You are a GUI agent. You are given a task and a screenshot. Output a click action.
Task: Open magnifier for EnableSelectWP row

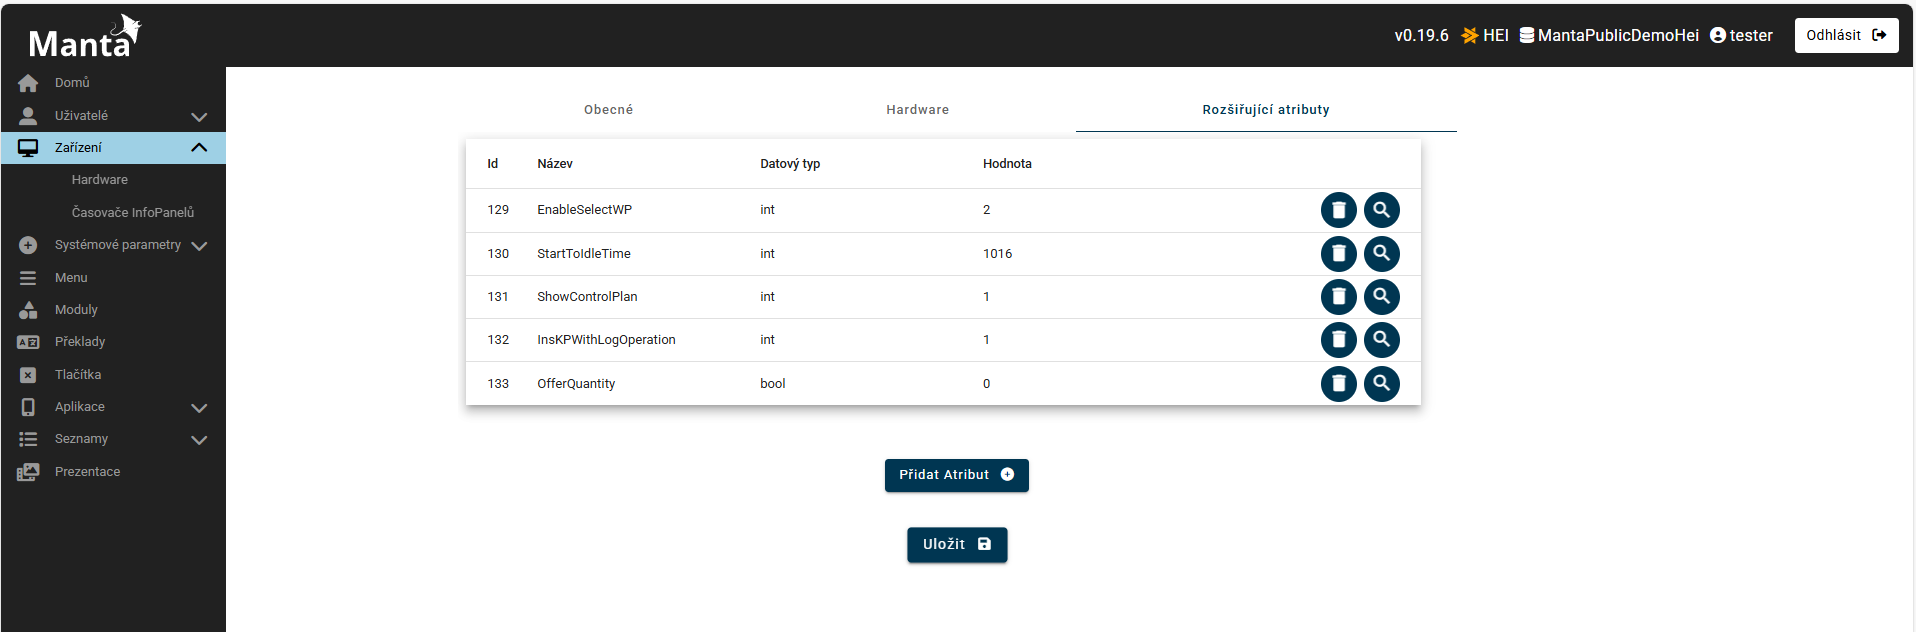1381,210
